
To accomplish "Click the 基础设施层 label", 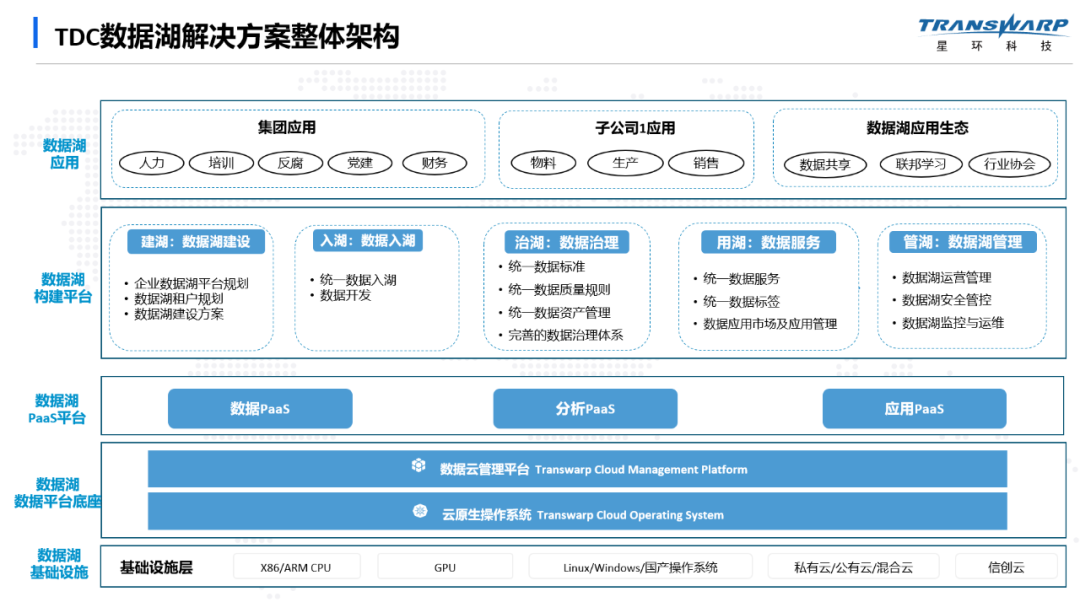I will coord(156,568).
